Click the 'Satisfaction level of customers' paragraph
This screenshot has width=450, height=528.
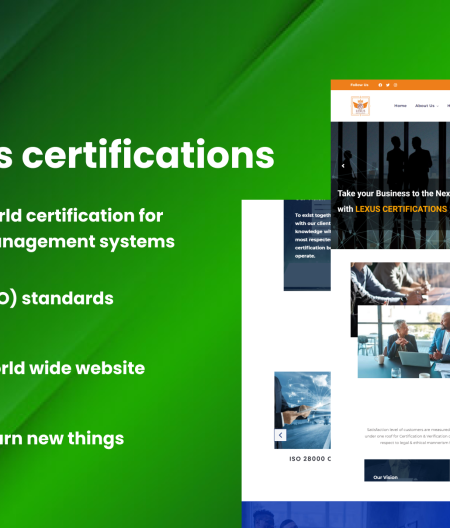tap(408, 436)
